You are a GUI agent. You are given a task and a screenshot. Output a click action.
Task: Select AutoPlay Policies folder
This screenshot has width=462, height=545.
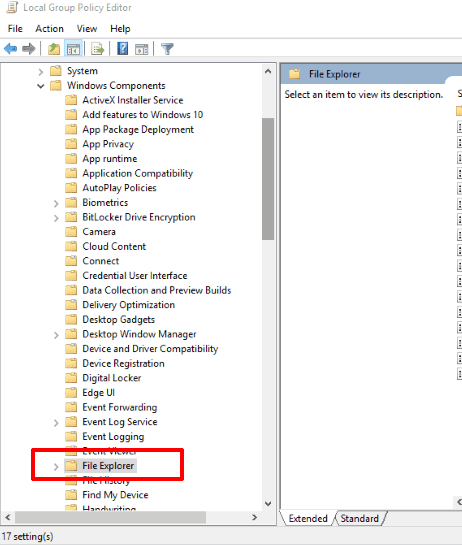119,188
